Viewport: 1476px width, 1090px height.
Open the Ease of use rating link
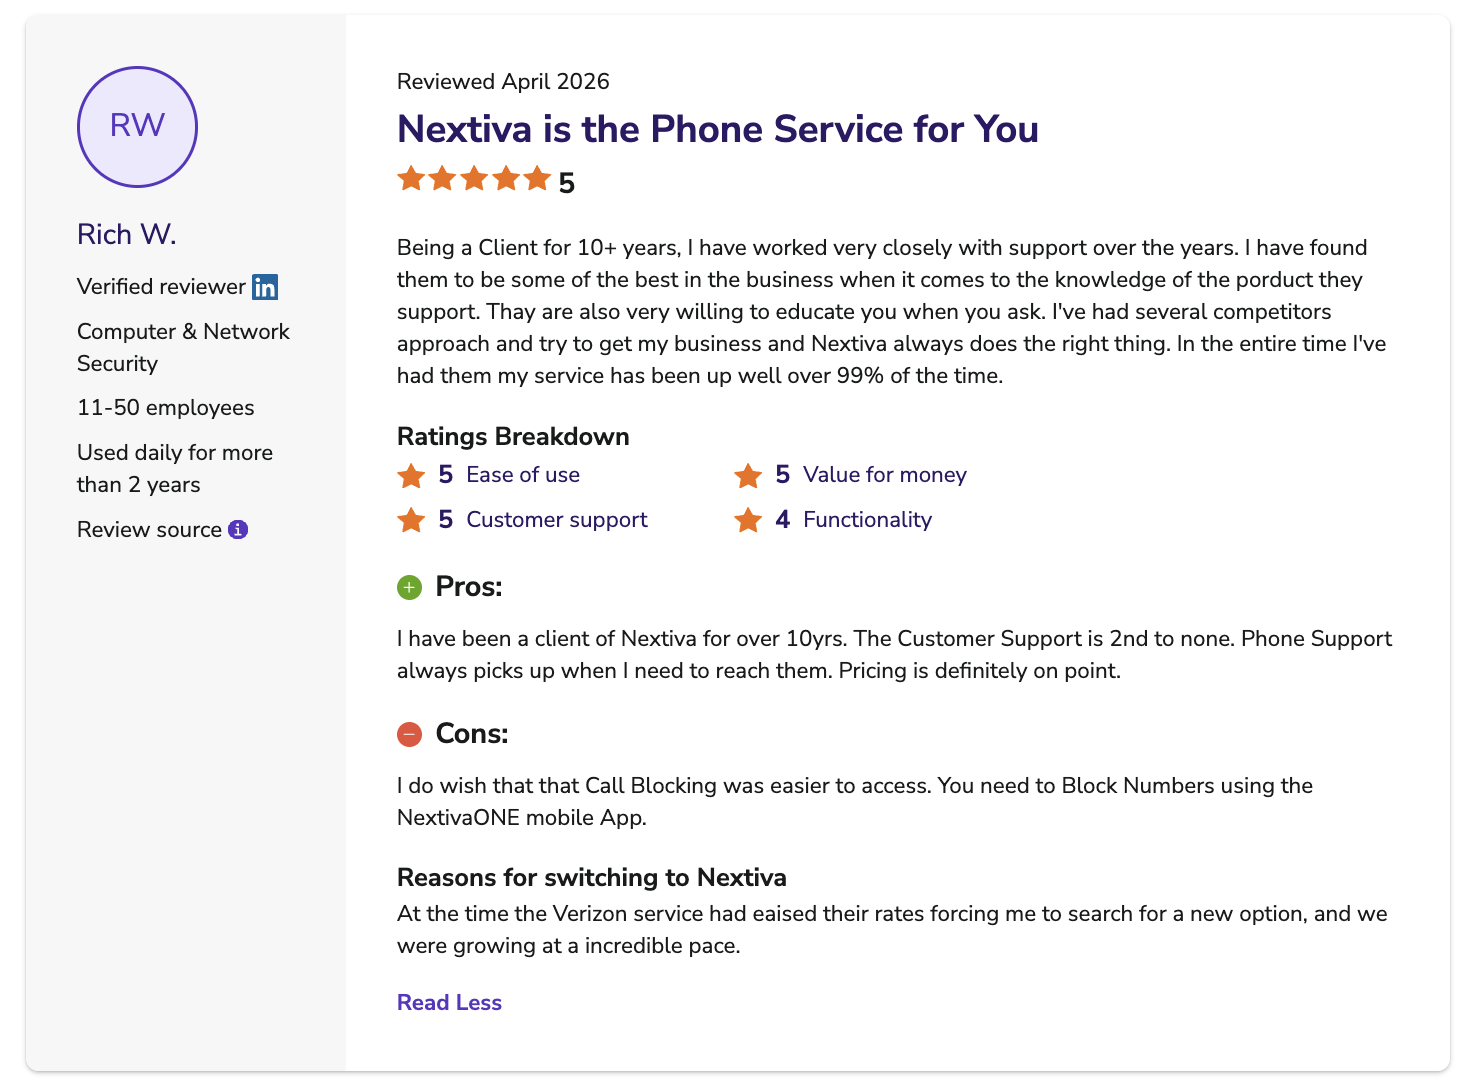523,475
